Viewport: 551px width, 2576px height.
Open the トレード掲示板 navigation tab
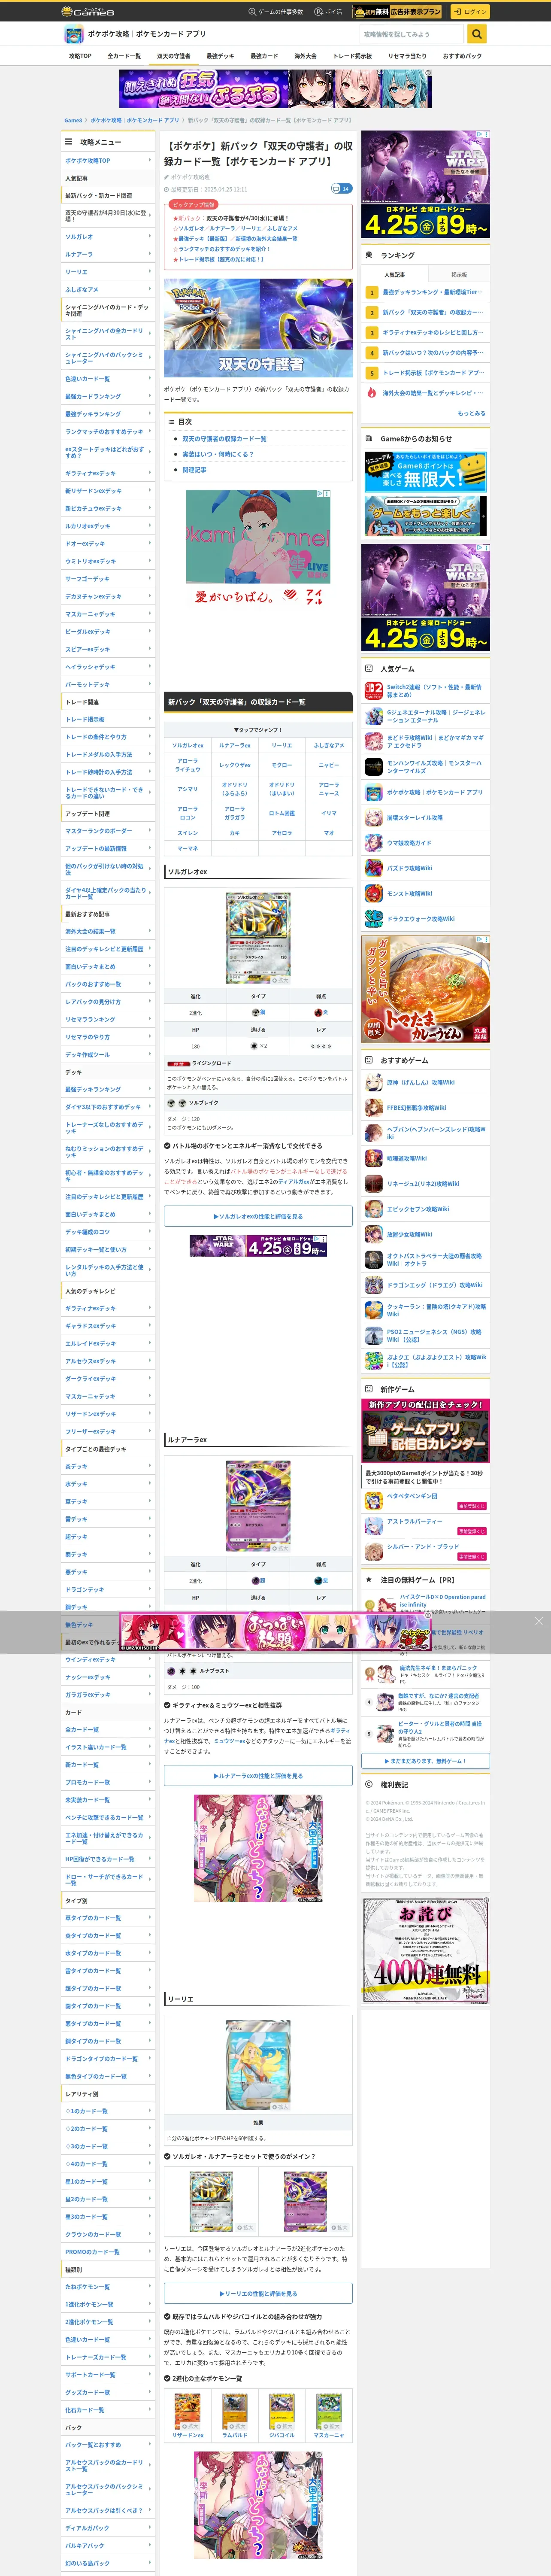click(x=352, y=56)
